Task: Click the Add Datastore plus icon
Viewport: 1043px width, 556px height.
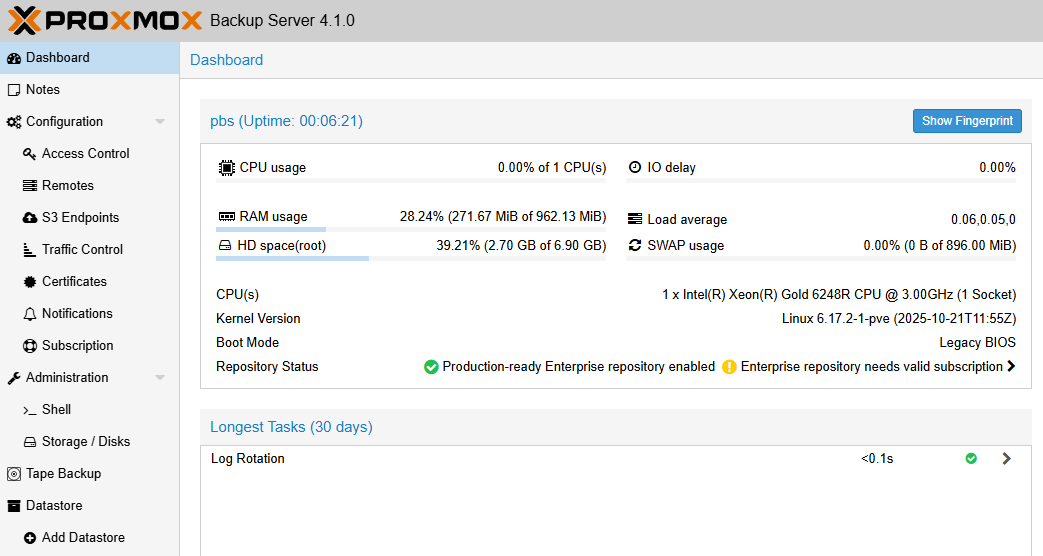Action: pyautogui.click(x=30, y=538)
